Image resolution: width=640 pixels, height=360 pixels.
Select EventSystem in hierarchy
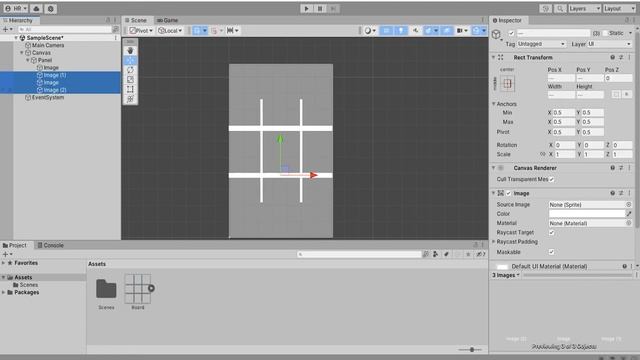click(x=48, y=98)
